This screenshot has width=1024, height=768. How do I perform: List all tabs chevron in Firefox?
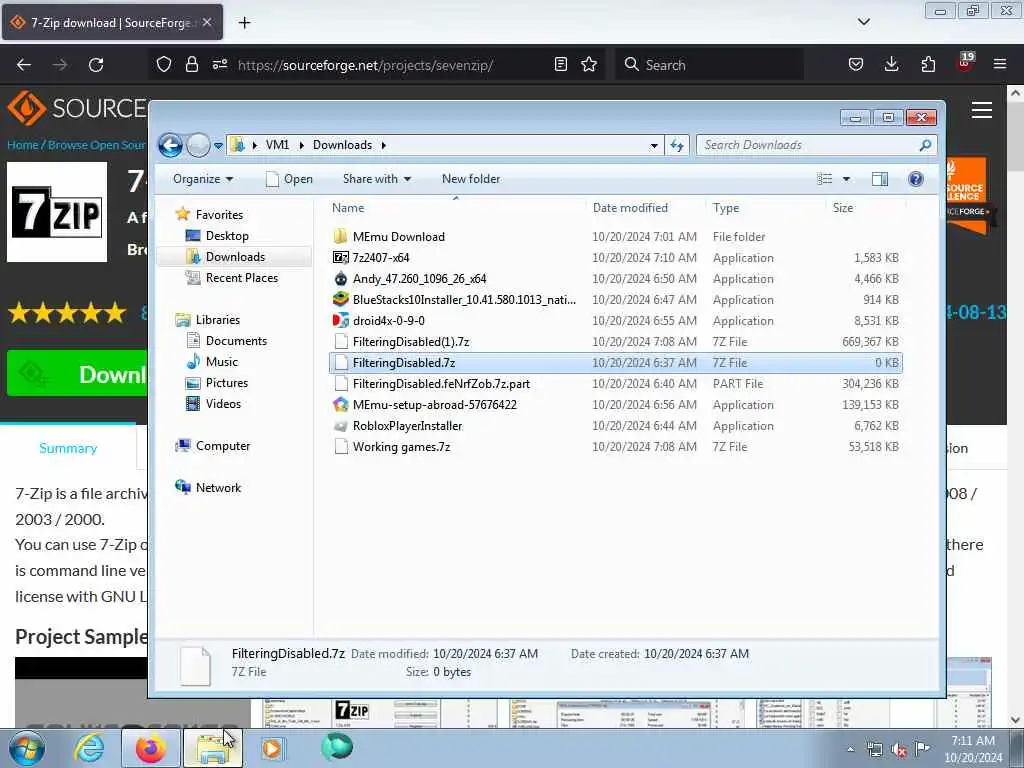[863, 22]
